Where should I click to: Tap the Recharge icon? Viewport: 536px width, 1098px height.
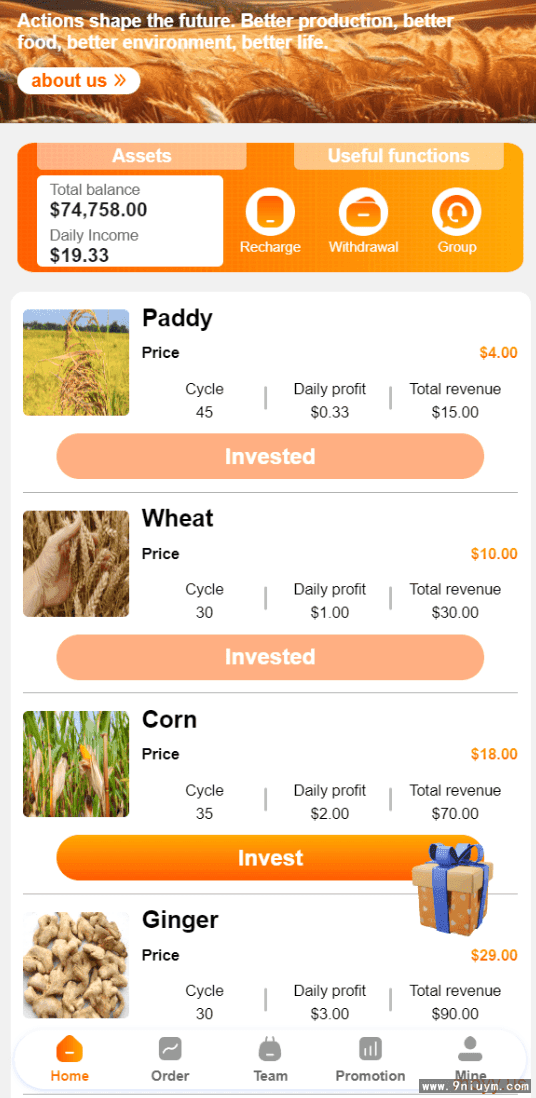(270, 212)
